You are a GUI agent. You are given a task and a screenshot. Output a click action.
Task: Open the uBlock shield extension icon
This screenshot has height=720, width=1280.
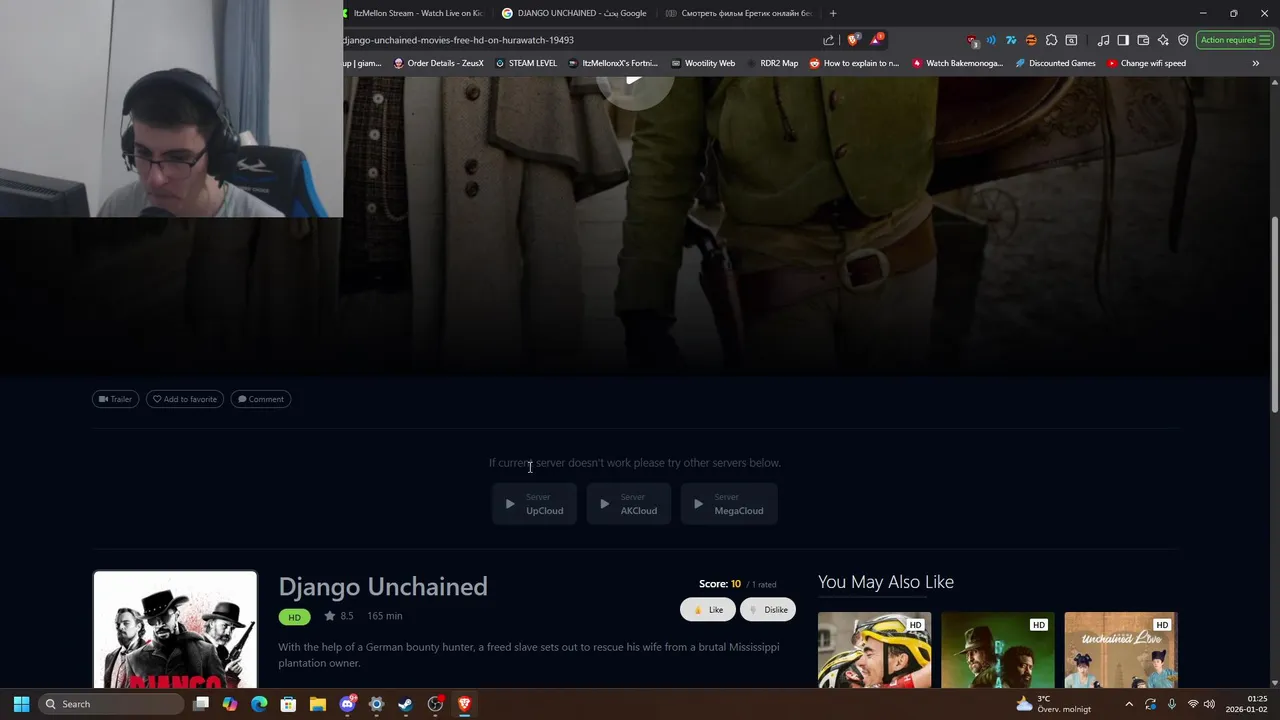coord(972,40)
